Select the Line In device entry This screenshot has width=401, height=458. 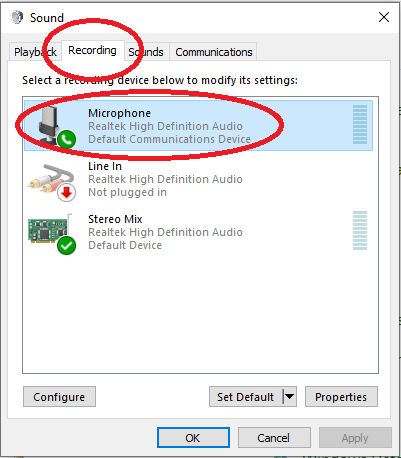[x=198, y=179]
